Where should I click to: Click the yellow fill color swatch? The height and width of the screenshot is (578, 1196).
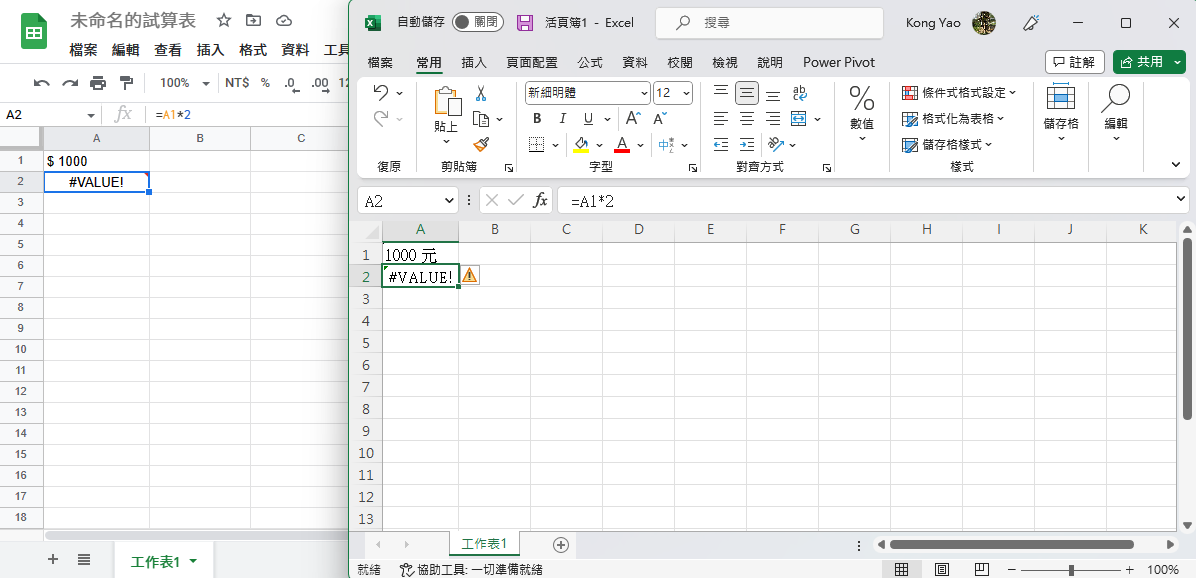point(581,145)
